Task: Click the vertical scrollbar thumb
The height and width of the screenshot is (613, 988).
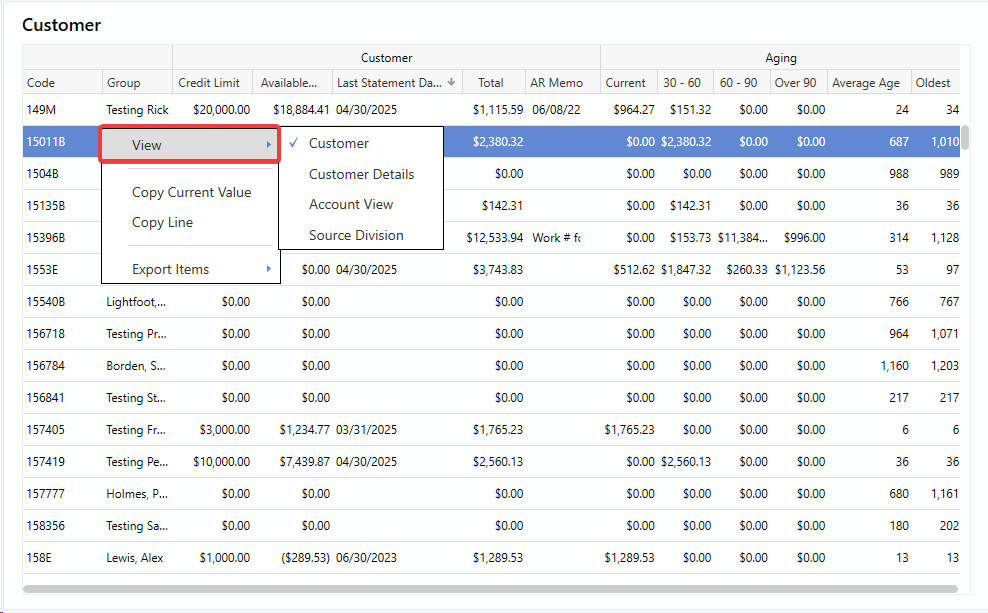Action: pos(965,137)
